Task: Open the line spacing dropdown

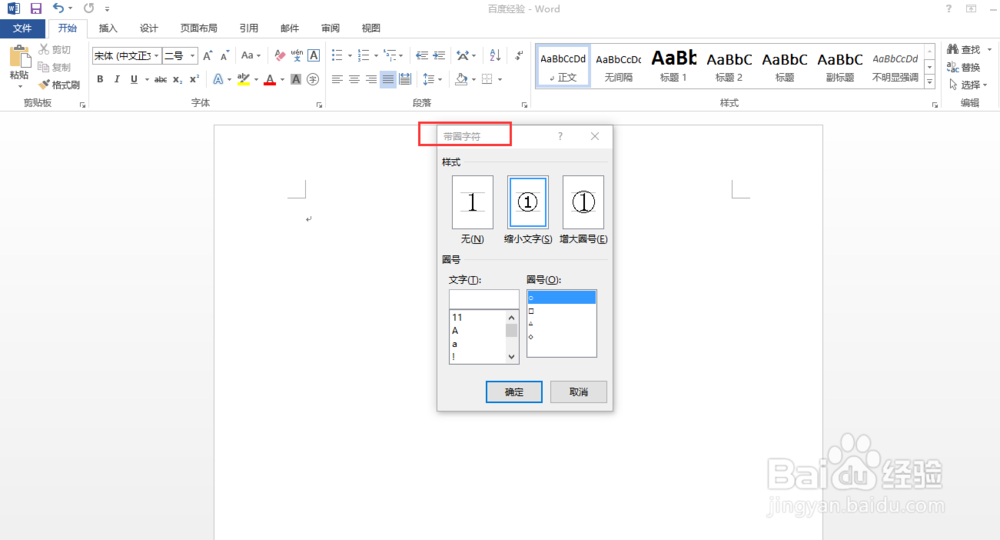Action: (432, 79)
